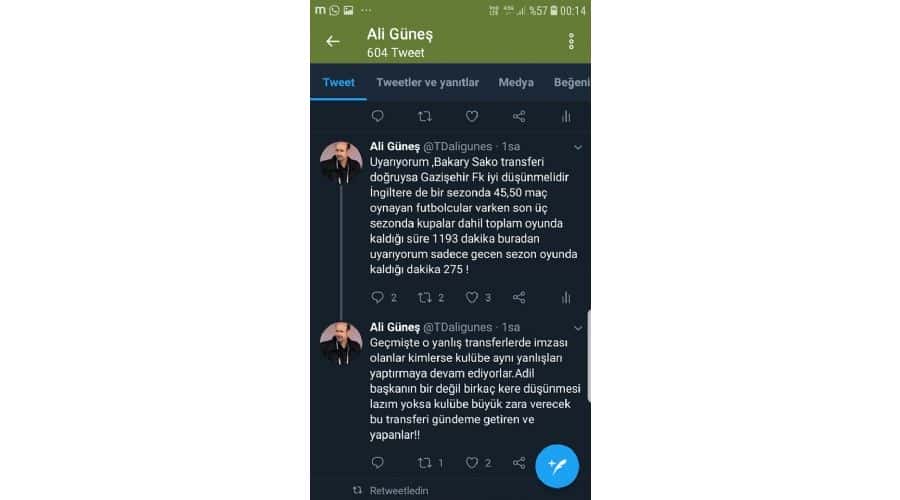The width and height of the screenshot is (900, 500).
Task: Switch to the 'Tweetler ve yanıtlar' tab
Action: click(428, 83)
